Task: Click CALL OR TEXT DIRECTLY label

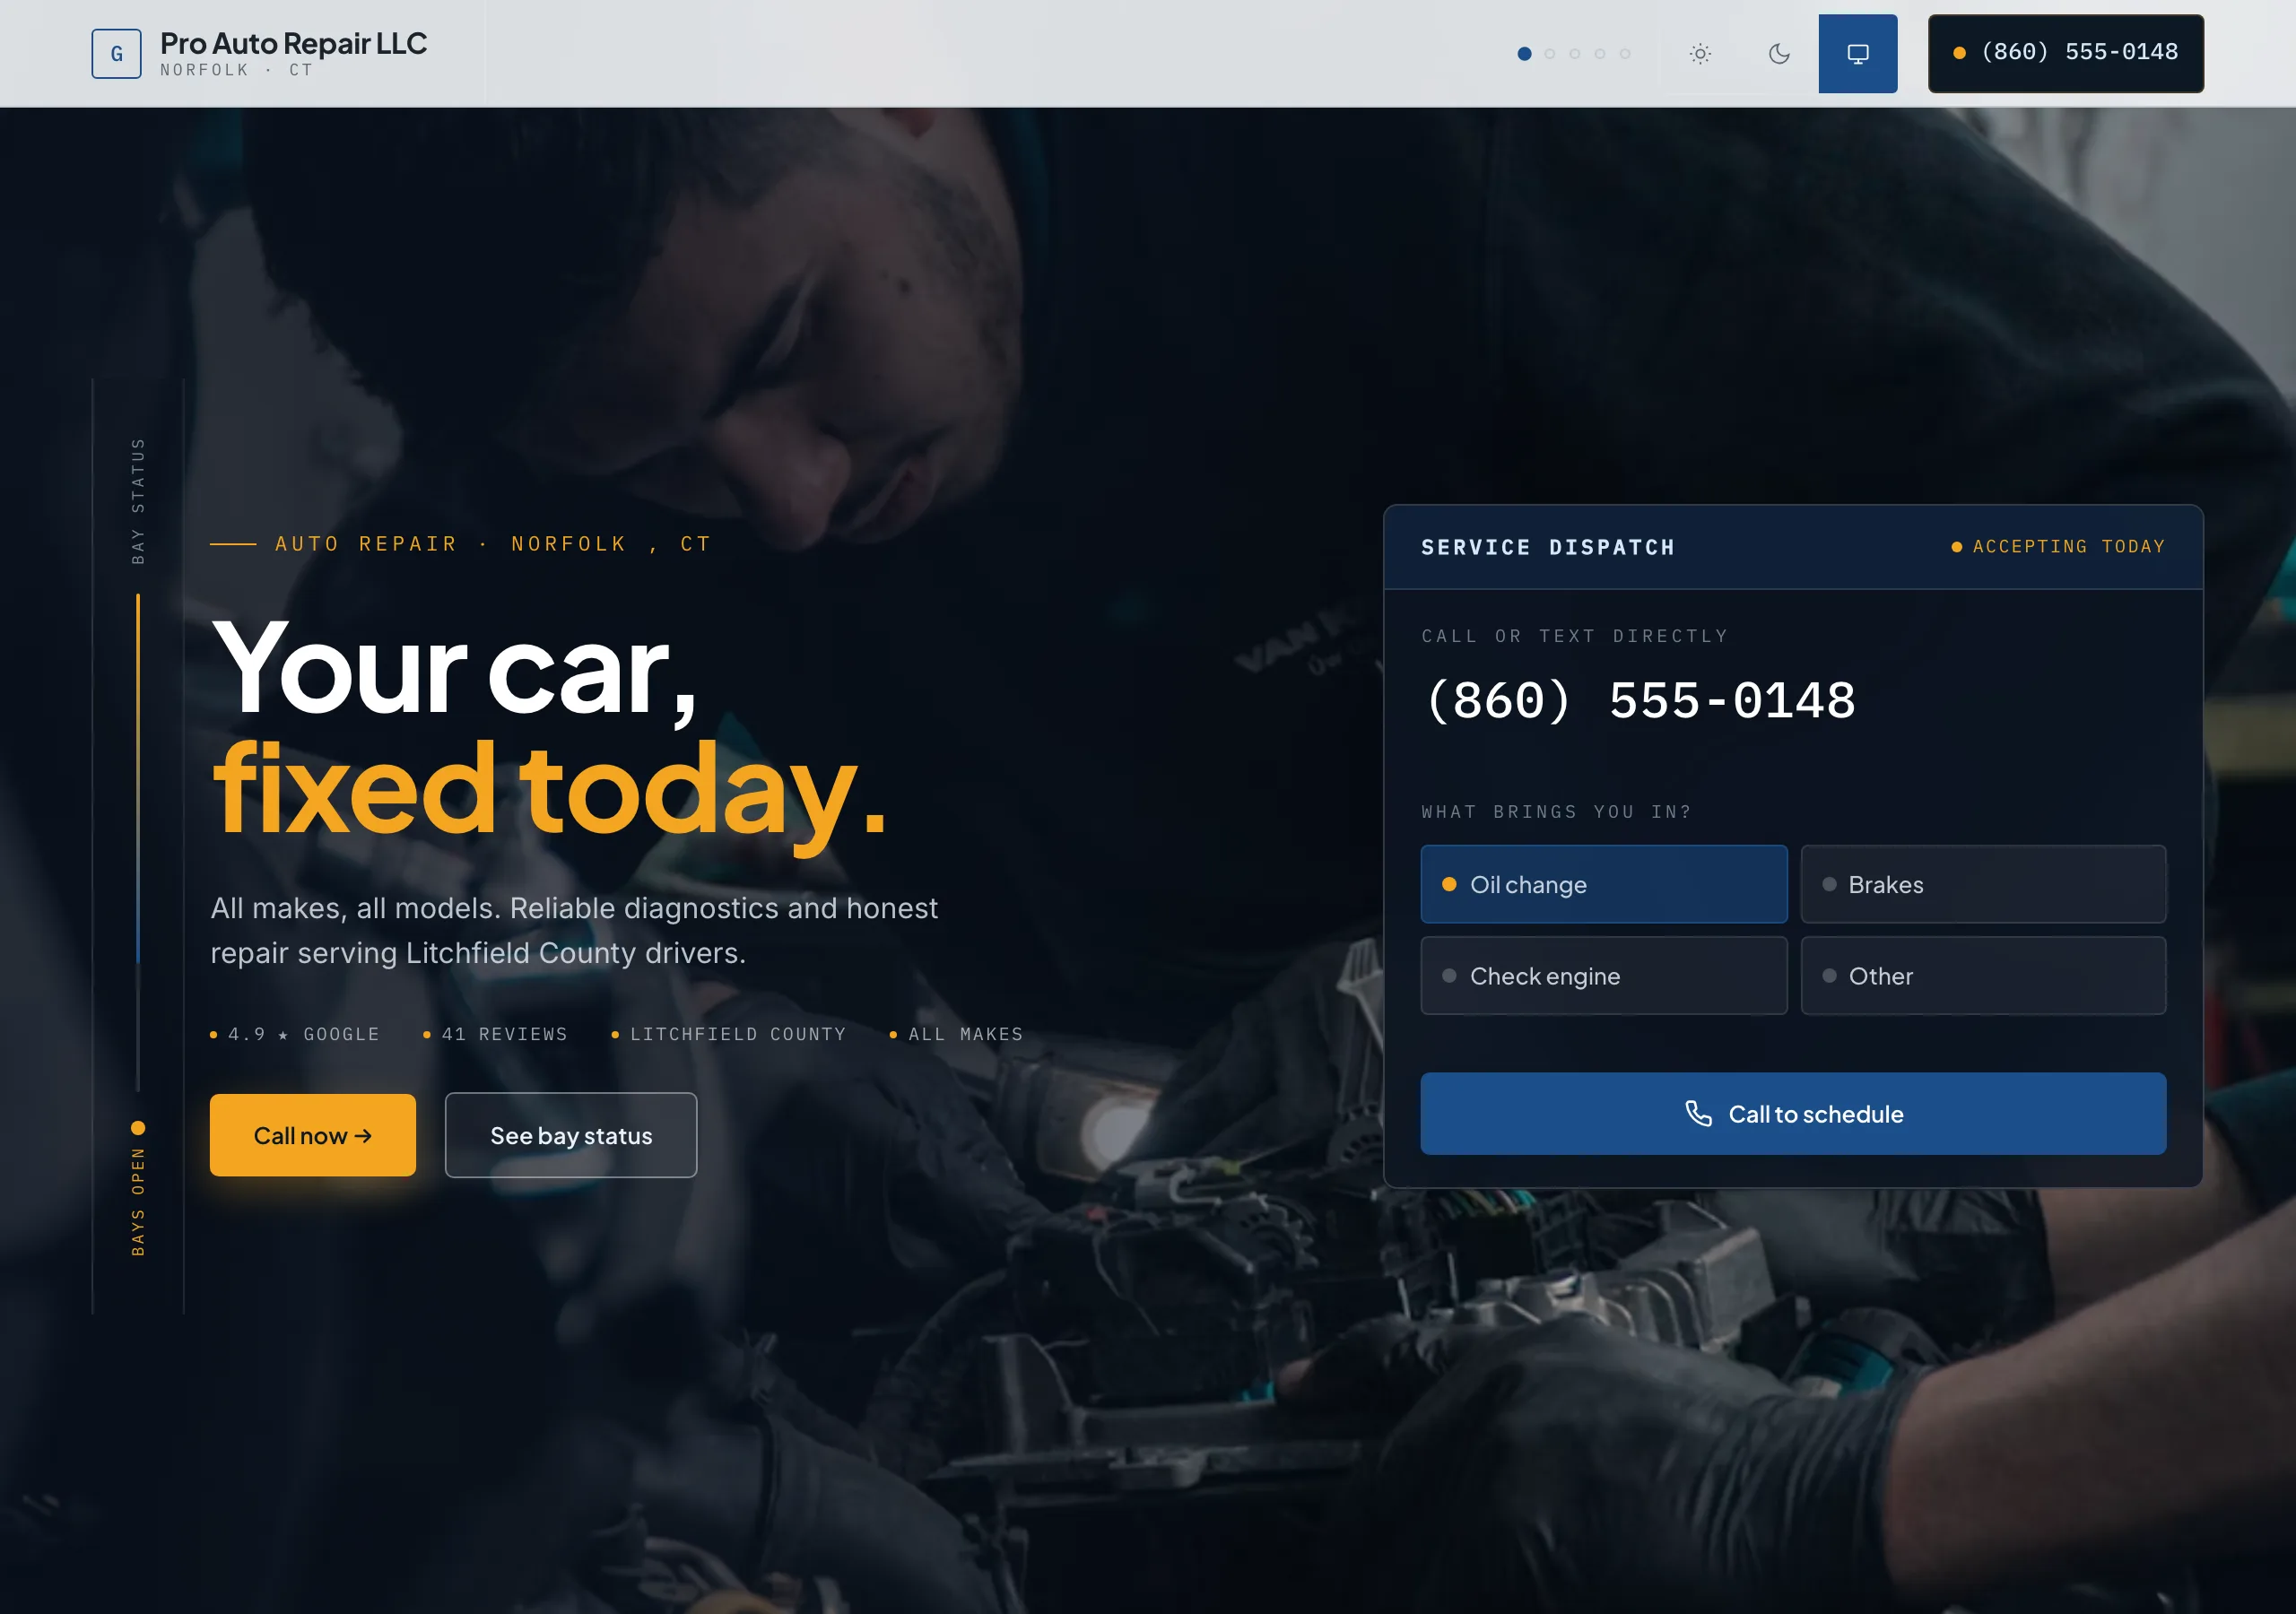Action: pos(1574,636)
